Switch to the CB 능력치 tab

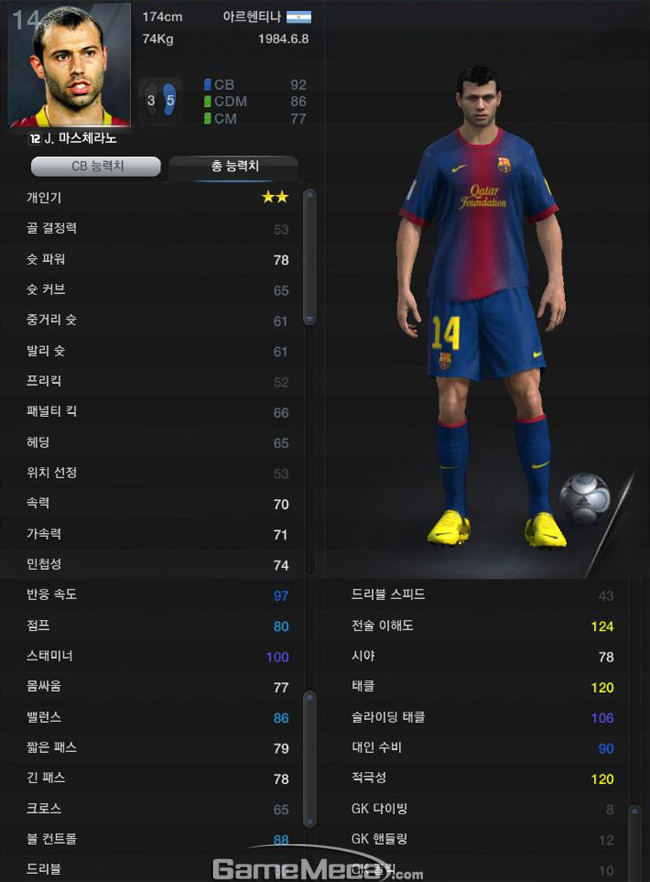pos(96,166)
